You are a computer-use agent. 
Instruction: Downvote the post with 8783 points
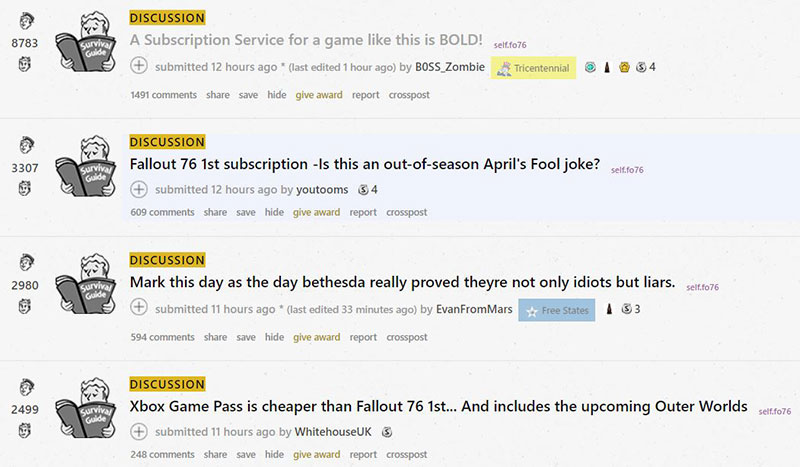coord(25,64)
